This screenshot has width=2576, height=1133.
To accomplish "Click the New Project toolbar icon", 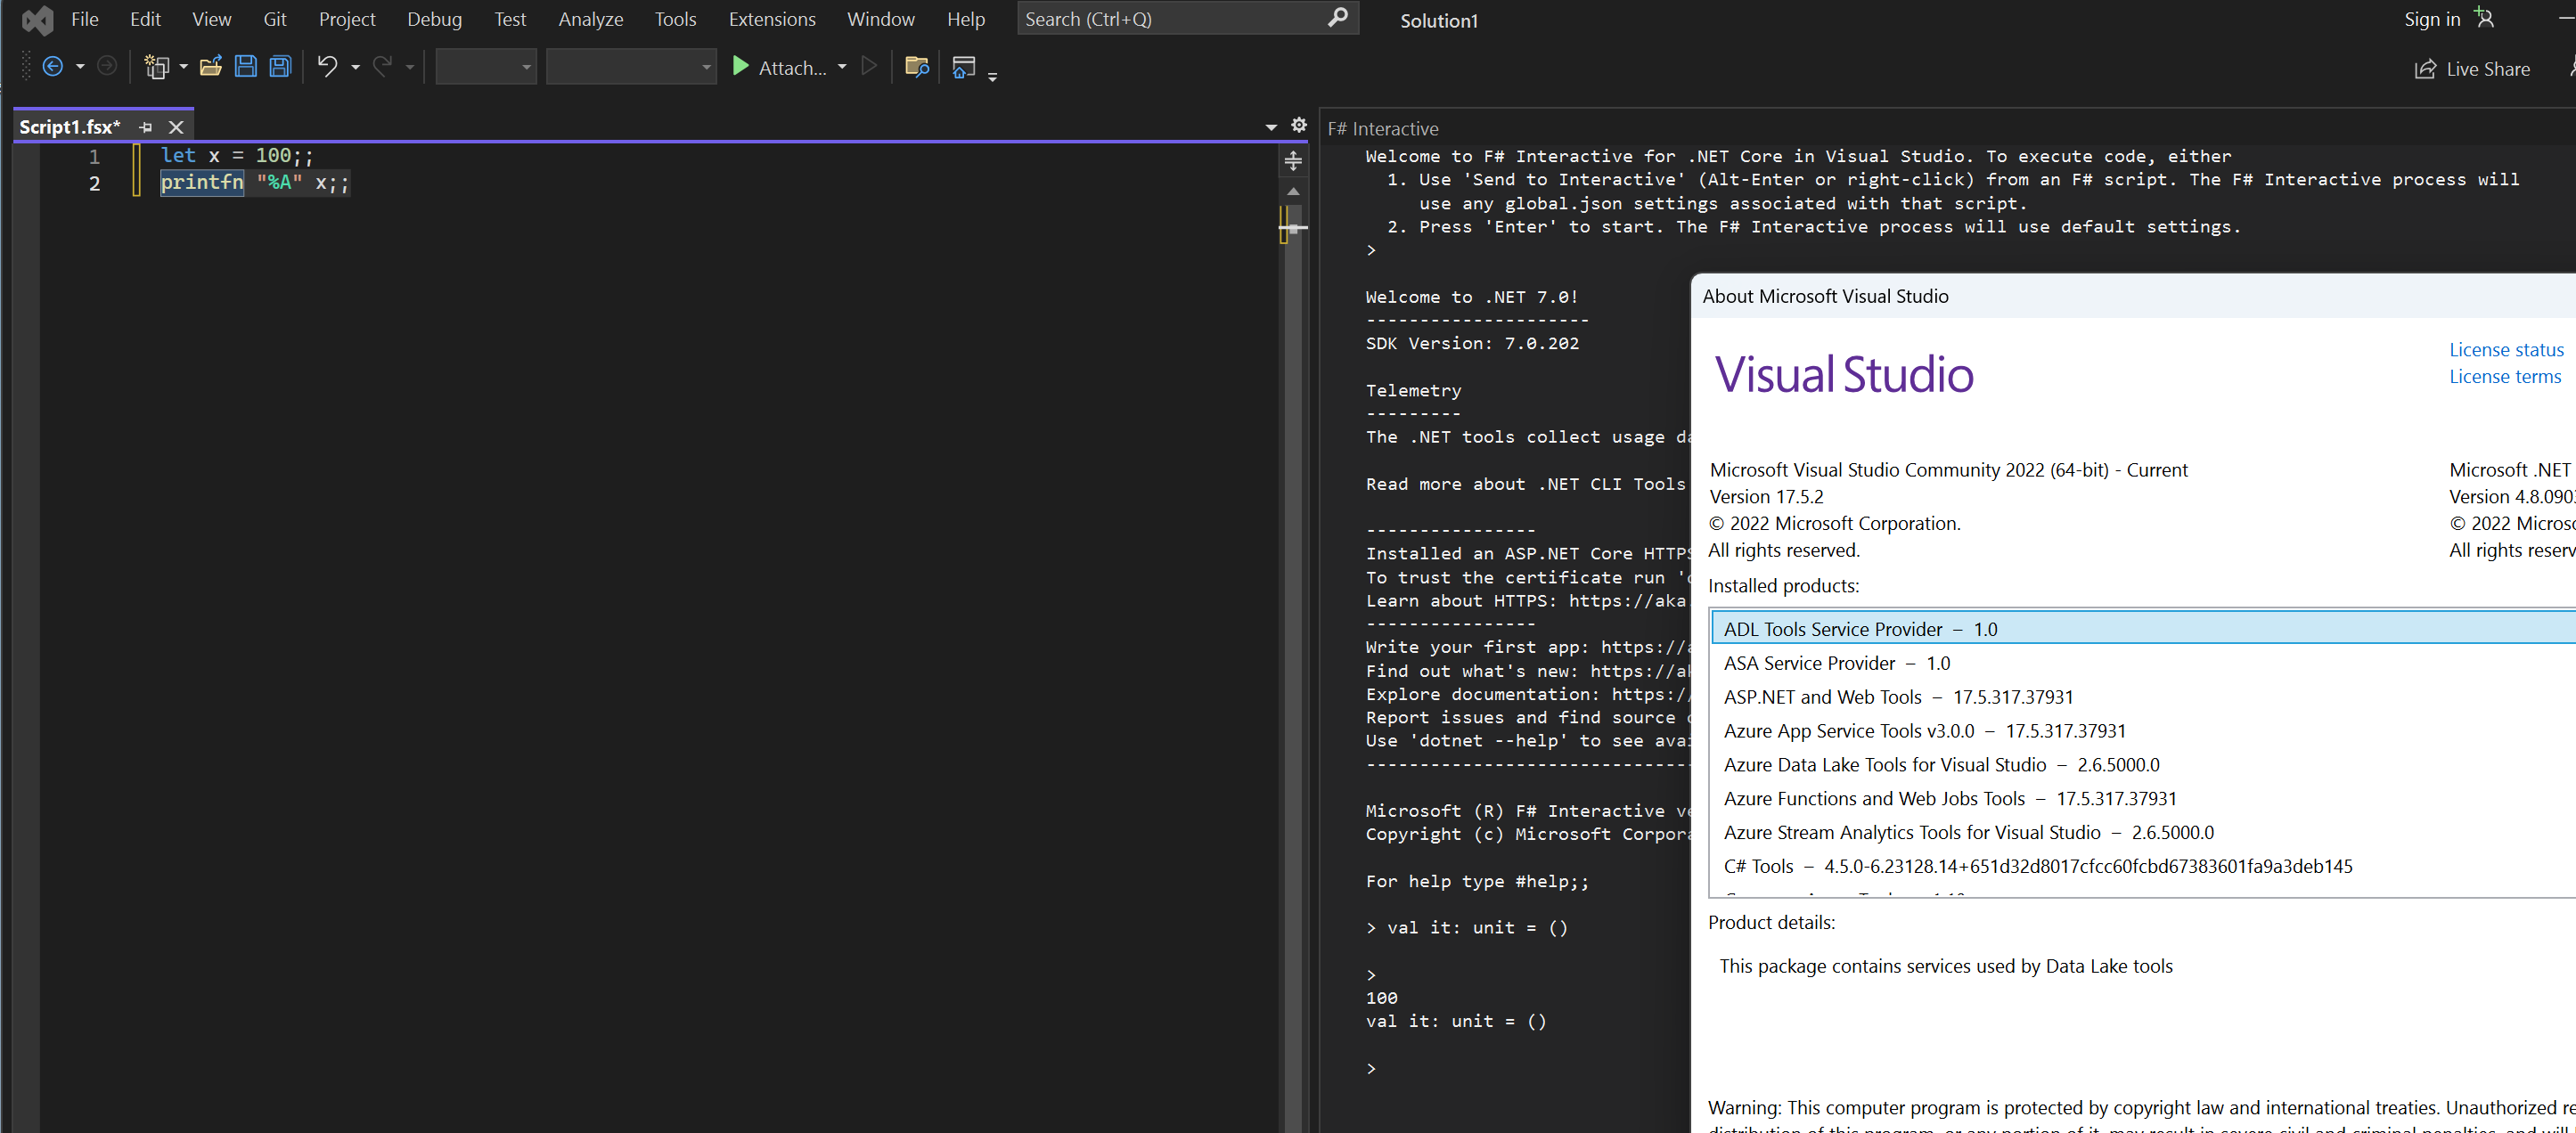I will click(158, 66).
